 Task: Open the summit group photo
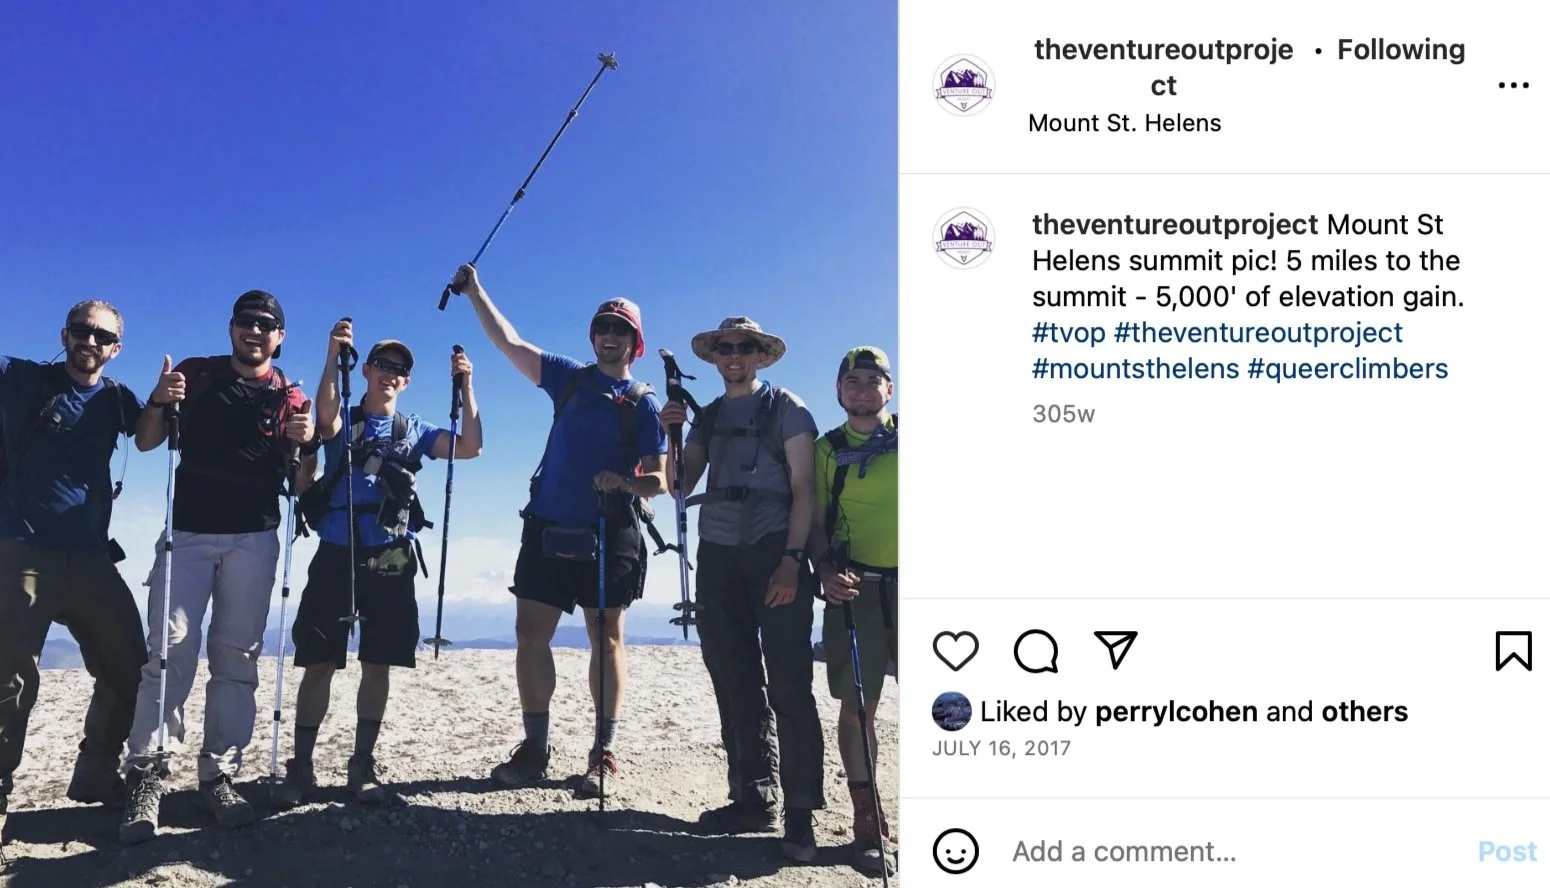tap(449, 444)
